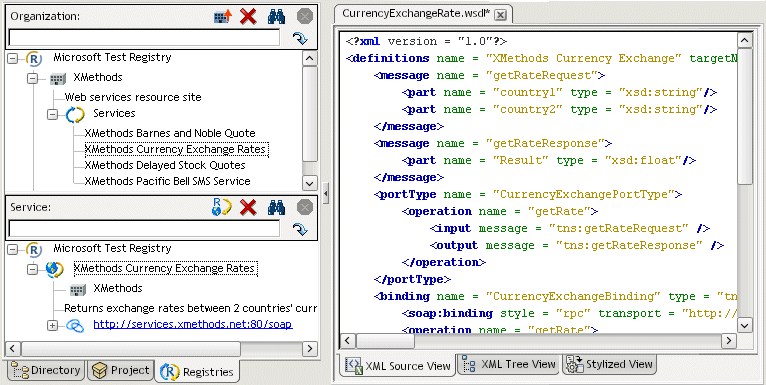The height and width of the screenshot is (385, 766).
Task: Click the Organization search input field
Action: tap(145, 38)
